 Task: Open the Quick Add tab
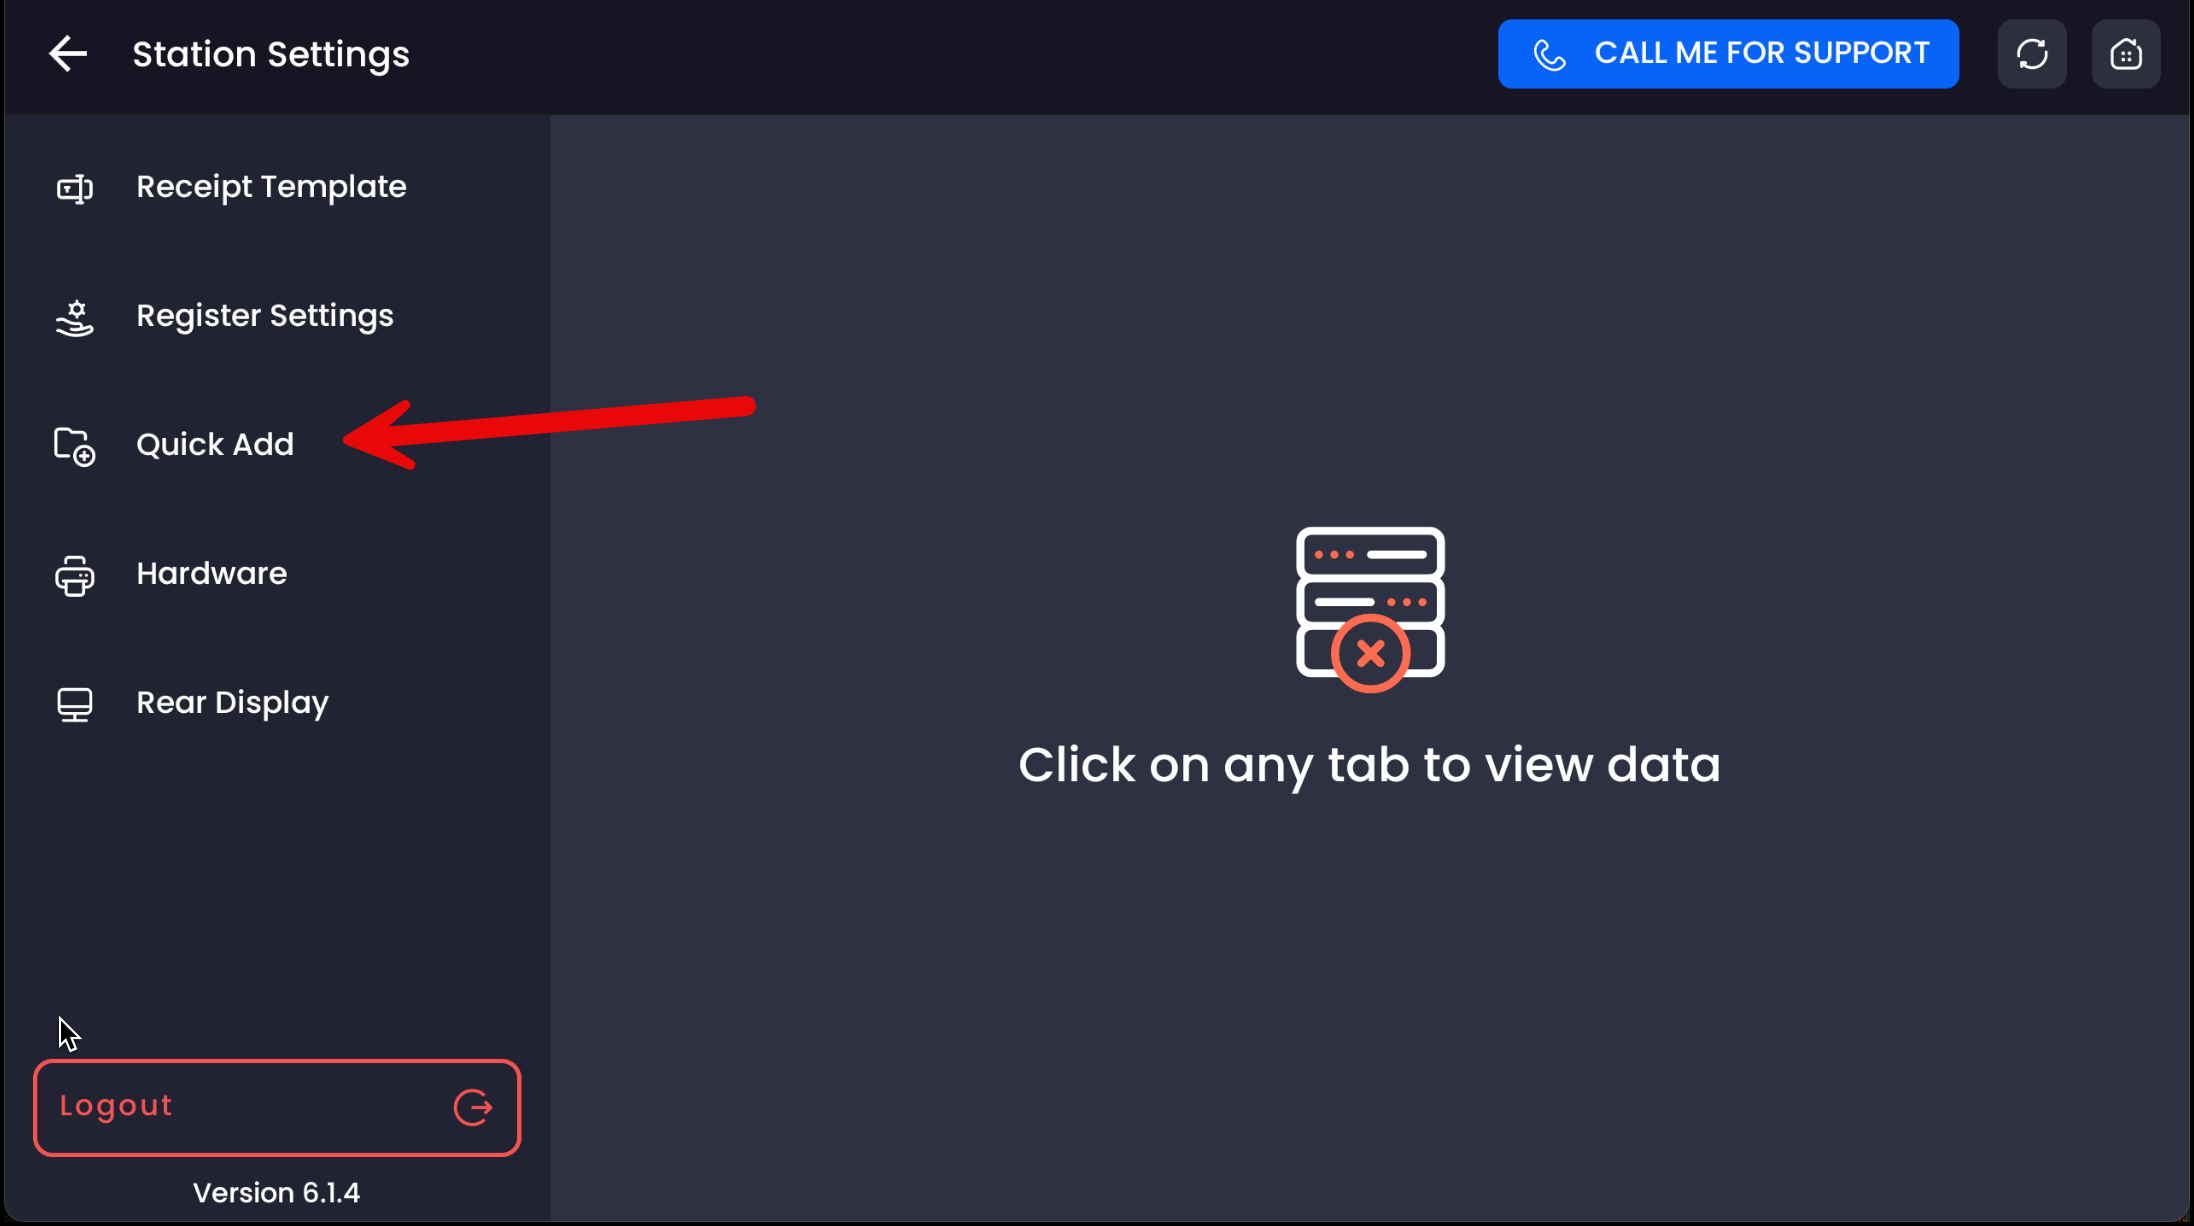tap(277, 445)
